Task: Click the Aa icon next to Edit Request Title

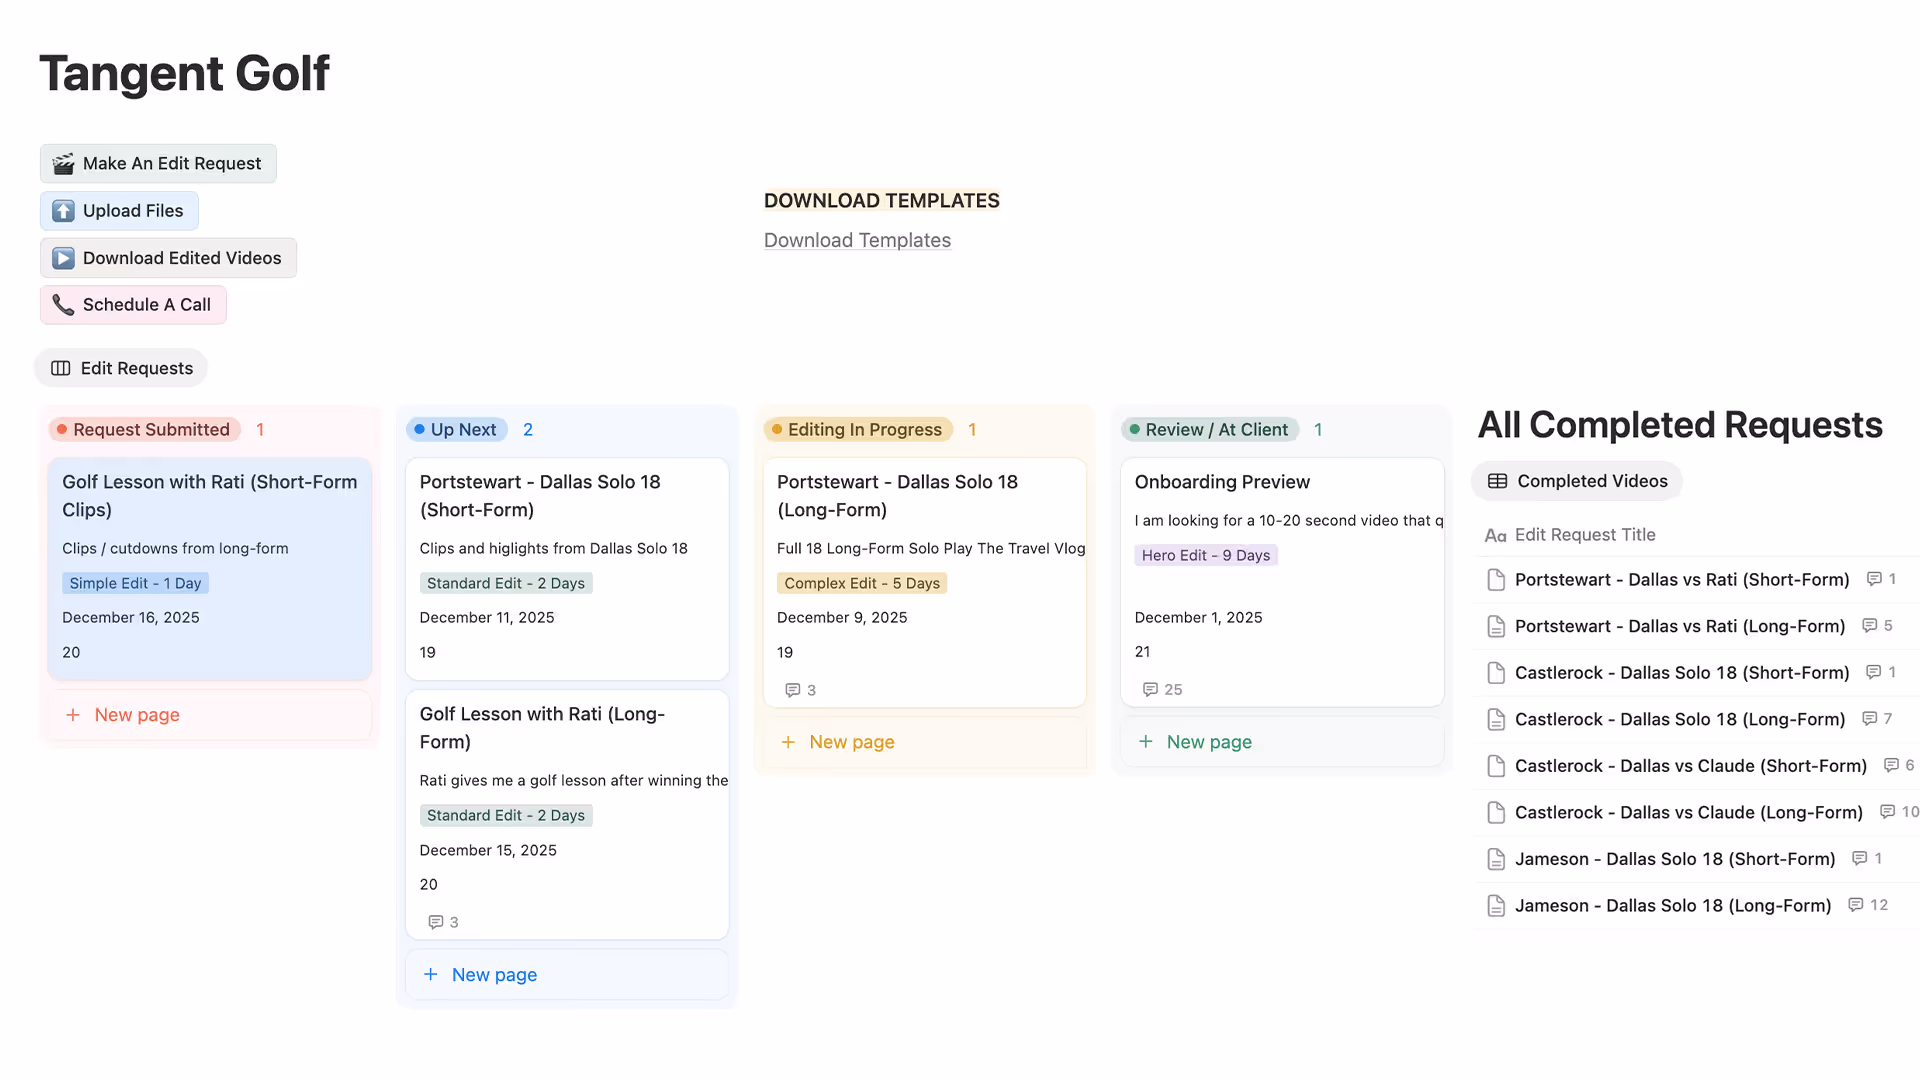Action: pyautogui.click(x=1494, y=534)
